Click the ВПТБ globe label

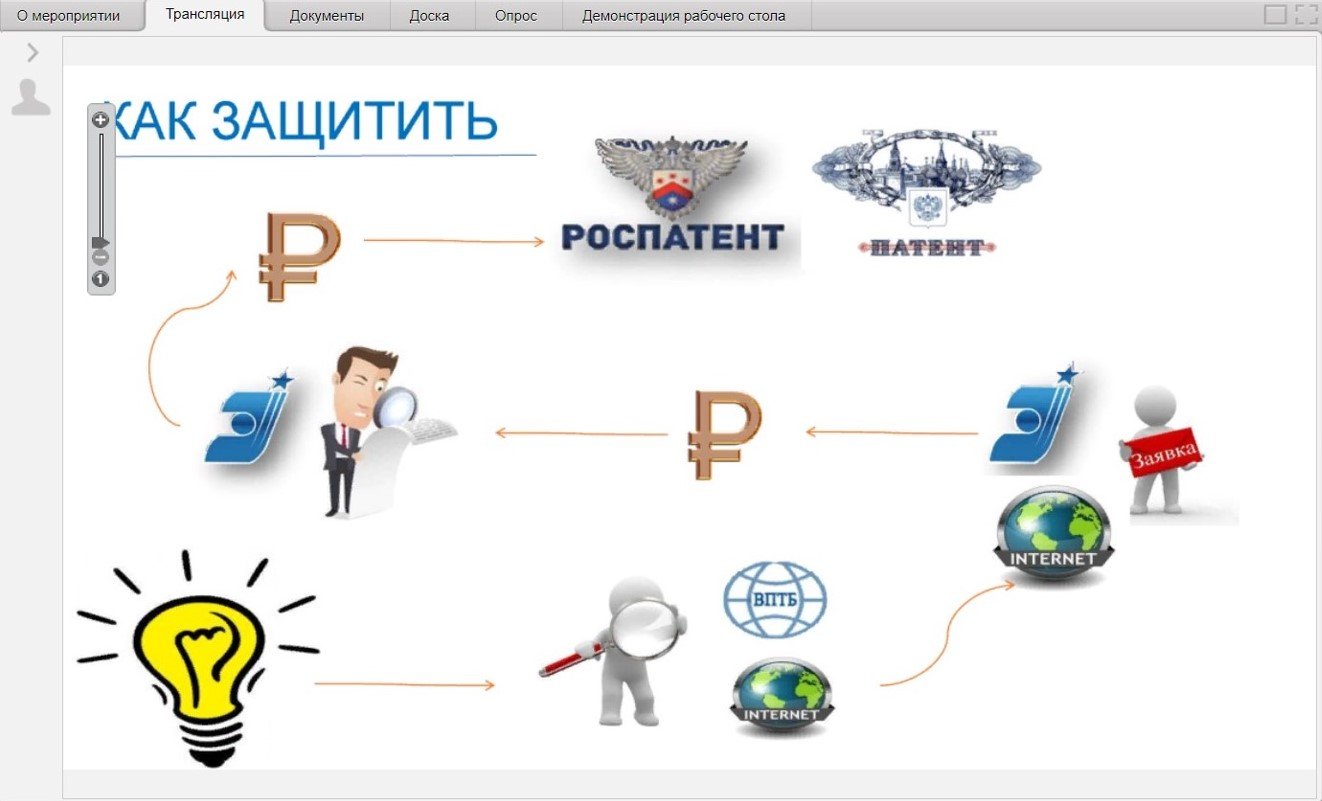(x=775, y=600)
